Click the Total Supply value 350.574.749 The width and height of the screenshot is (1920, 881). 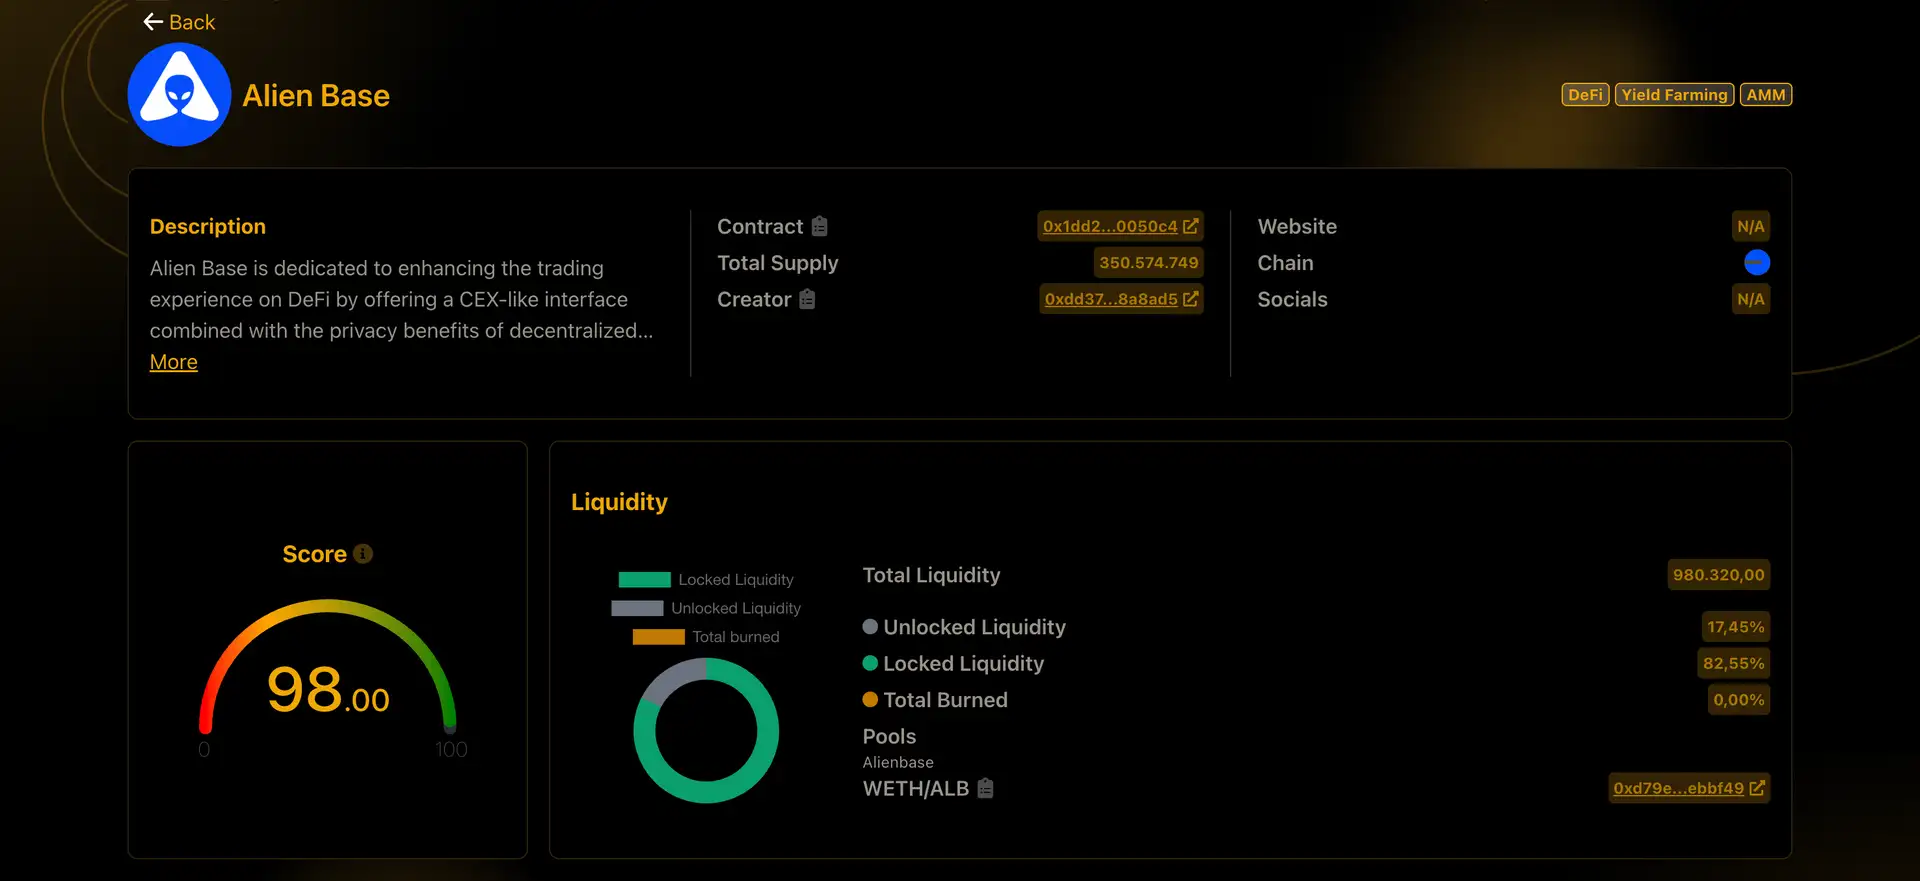(x=1148, y=263)
